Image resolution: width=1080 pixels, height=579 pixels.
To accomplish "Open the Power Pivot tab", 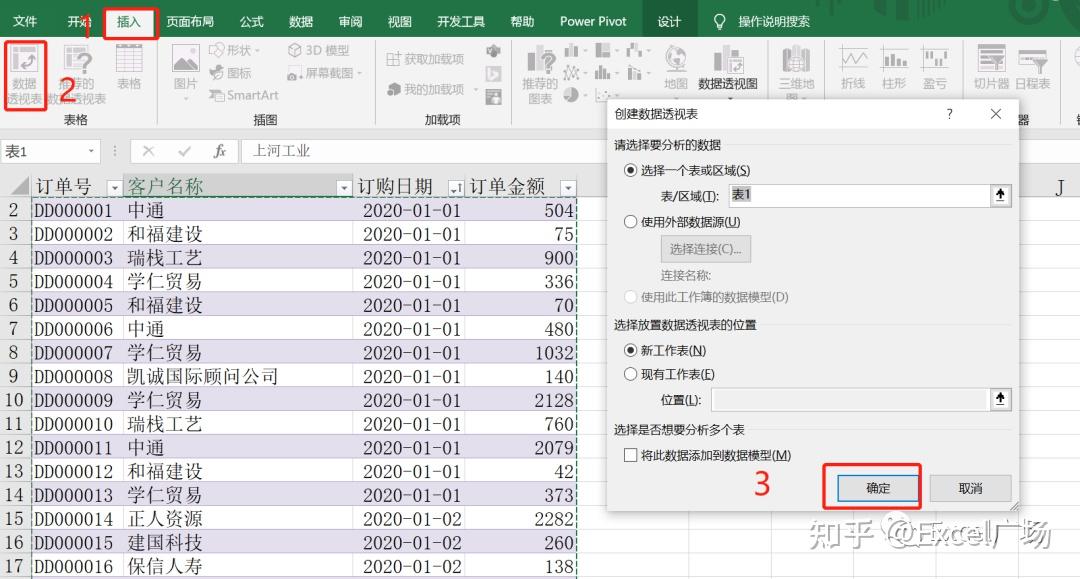I will (x=592, y=20).
